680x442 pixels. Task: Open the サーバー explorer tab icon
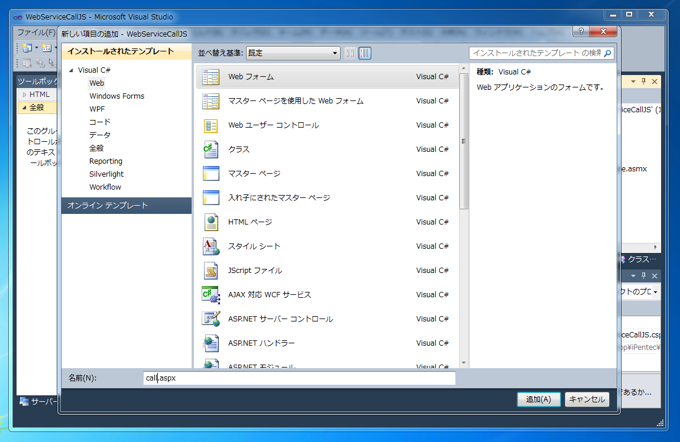click(24, 402)
